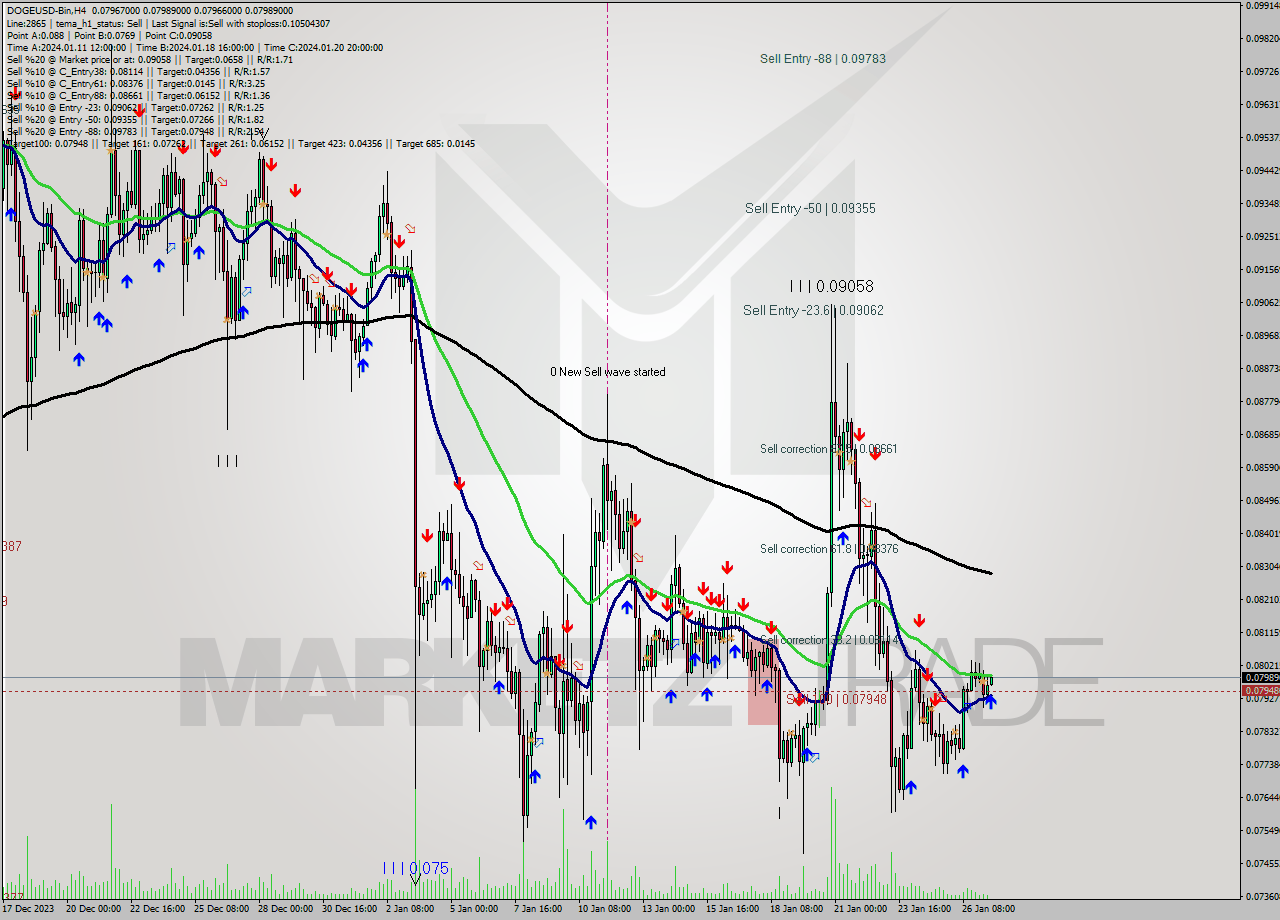Click the 'Sell %20 @ Entry -50' line

pyautogui.click(x=135, y=119)
